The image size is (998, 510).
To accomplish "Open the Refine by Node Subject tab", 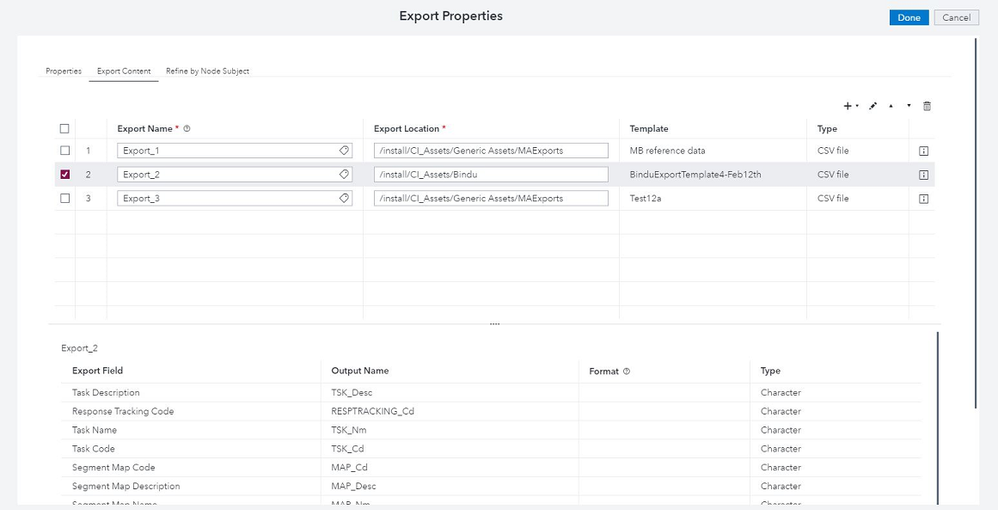I will tap(207, 71).
